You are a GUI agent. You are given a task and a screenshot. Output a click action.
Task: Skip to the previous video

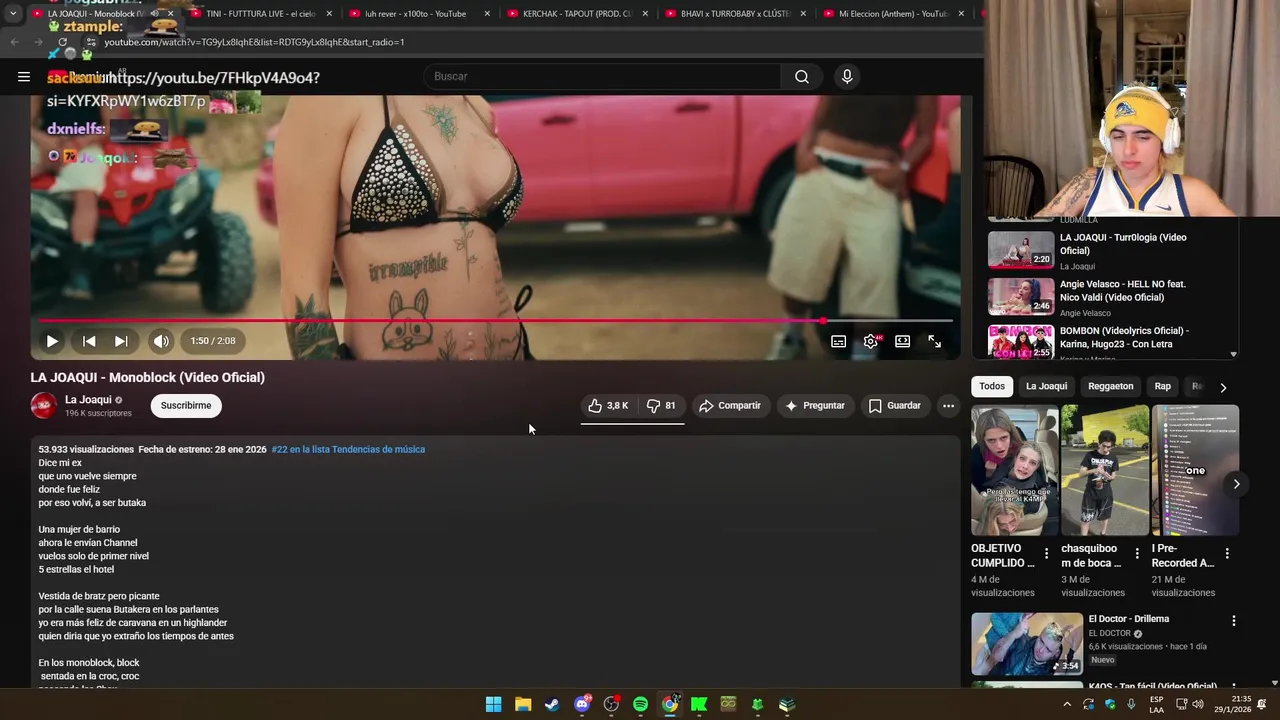89,341
